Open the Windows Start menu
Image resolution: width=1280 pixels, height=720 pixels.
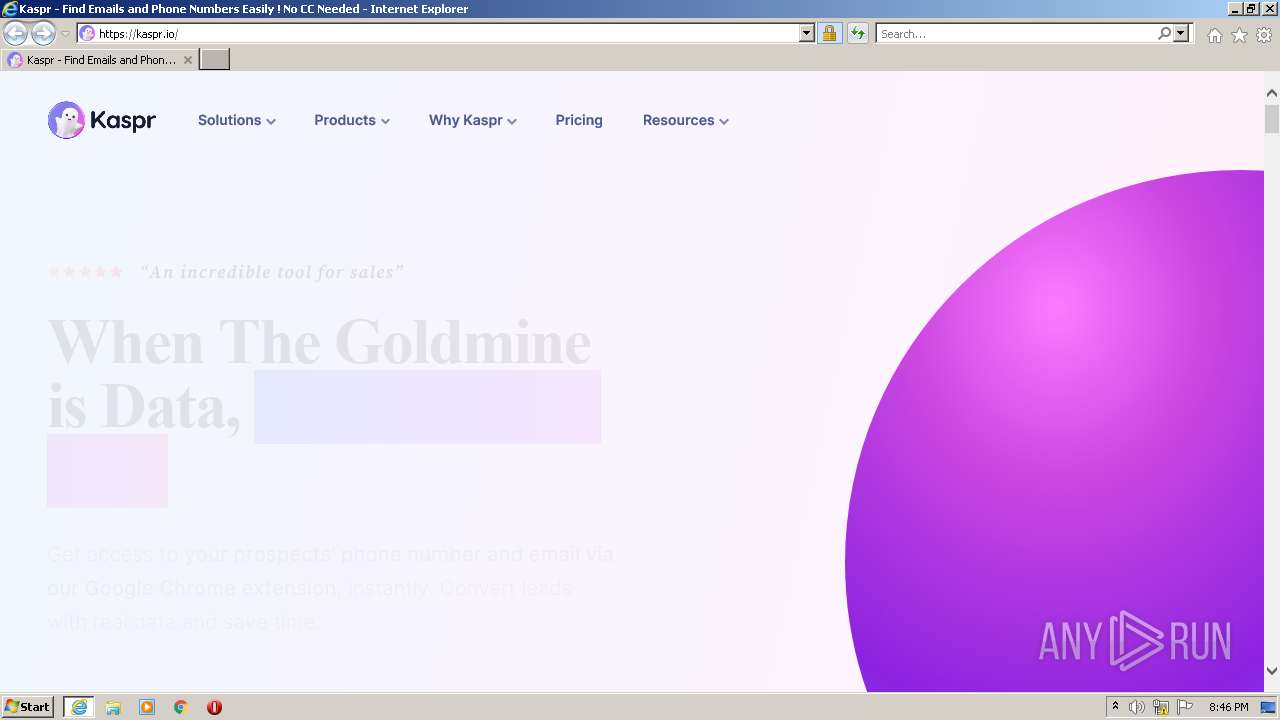[x=27, y=707]
